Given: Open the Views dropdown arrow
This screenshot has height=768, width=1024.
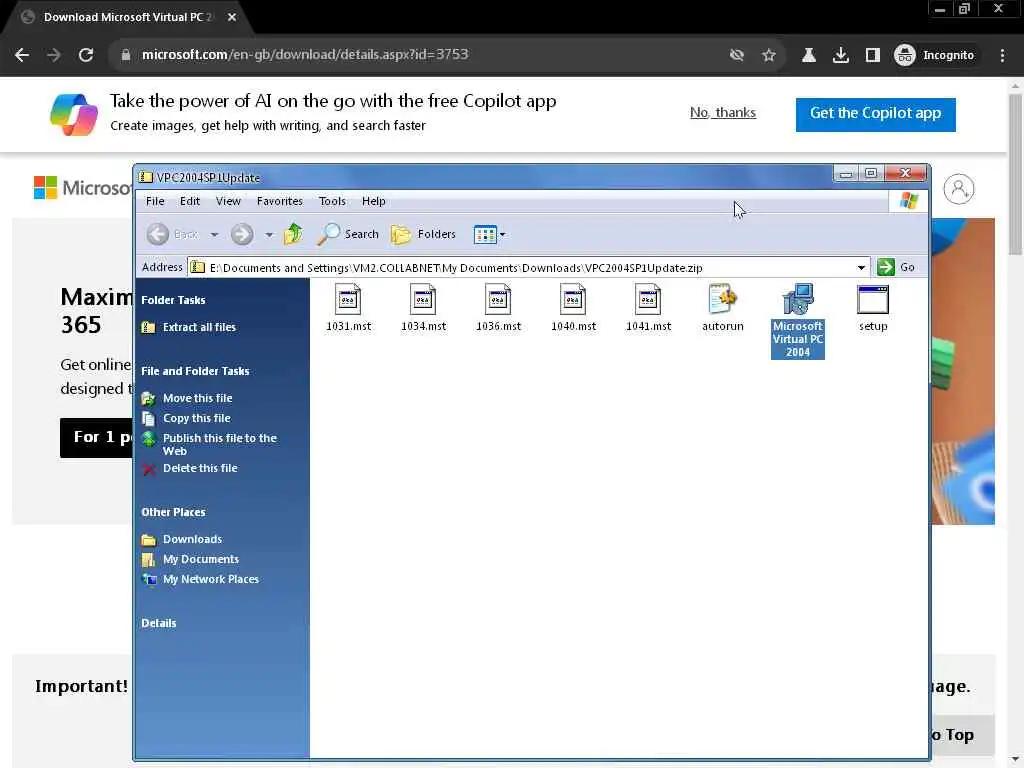Looking at the screenshot, I should 502,234.
